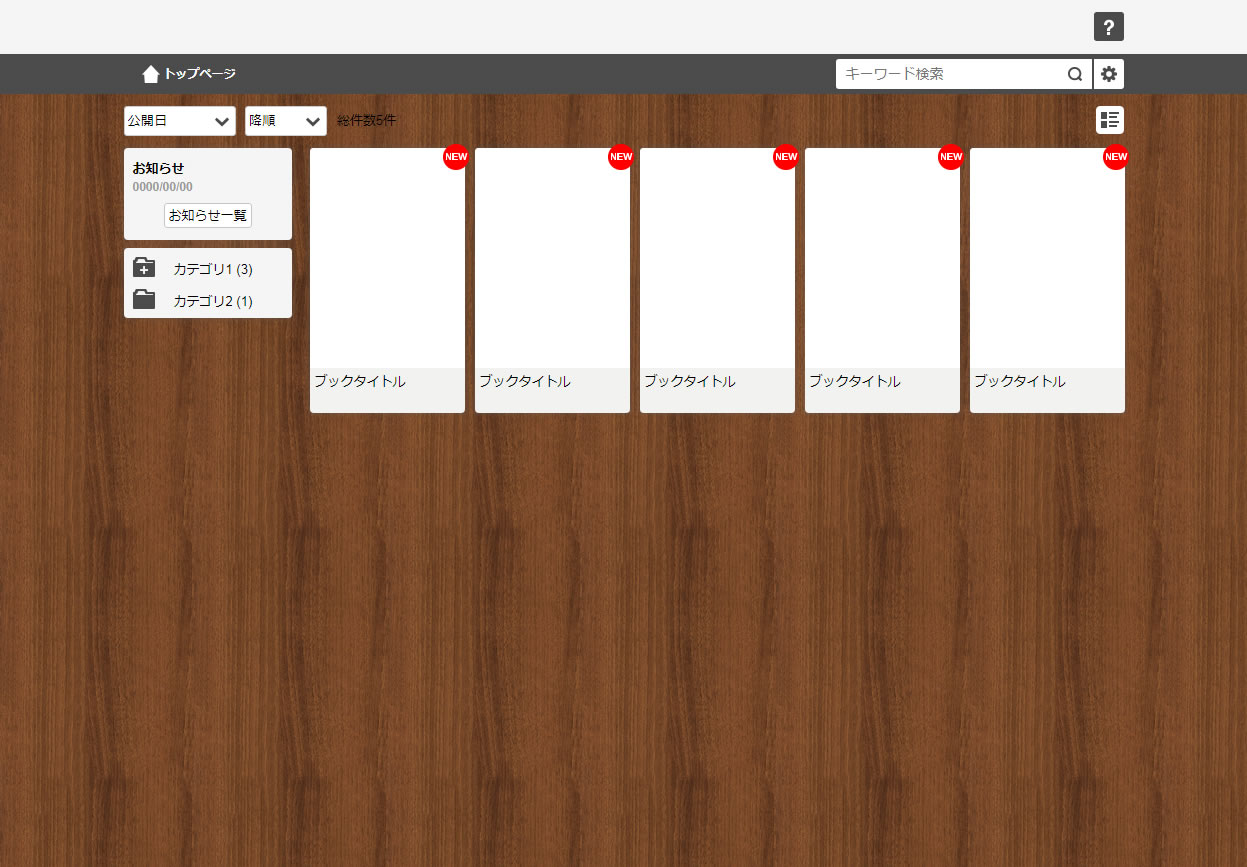Viewport: 1247px width, 867px height.
Task: Switch to list view layout icon
Action: 1110,120
